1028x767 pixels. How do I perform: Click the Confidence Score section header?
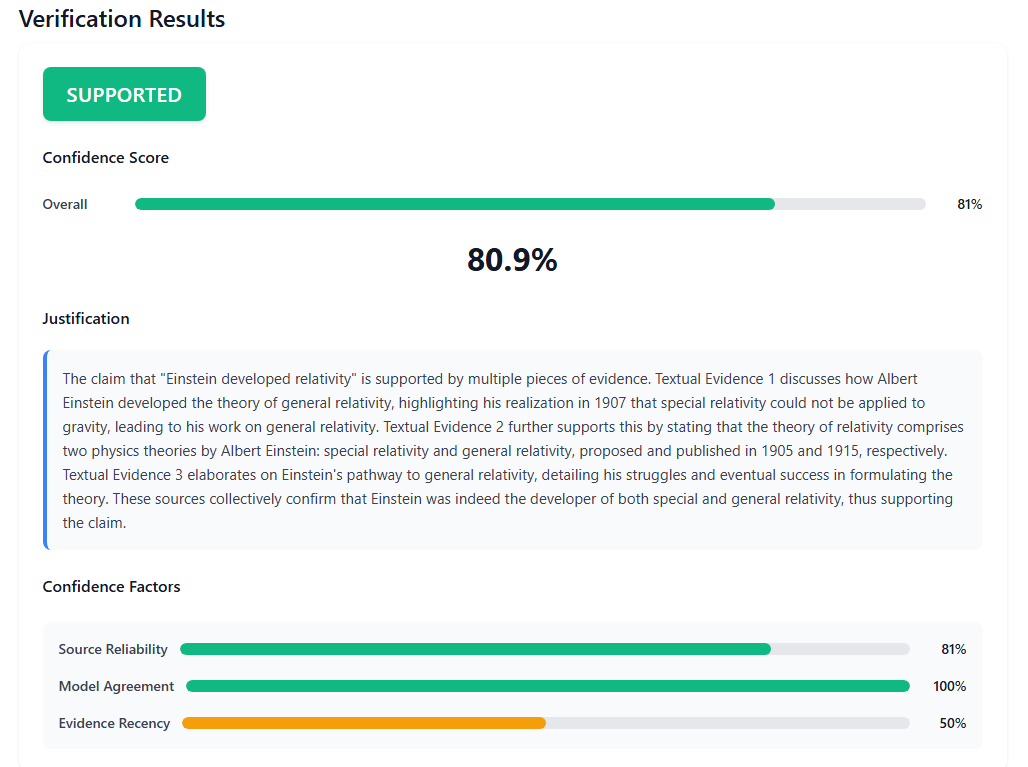tap(105, 158)
